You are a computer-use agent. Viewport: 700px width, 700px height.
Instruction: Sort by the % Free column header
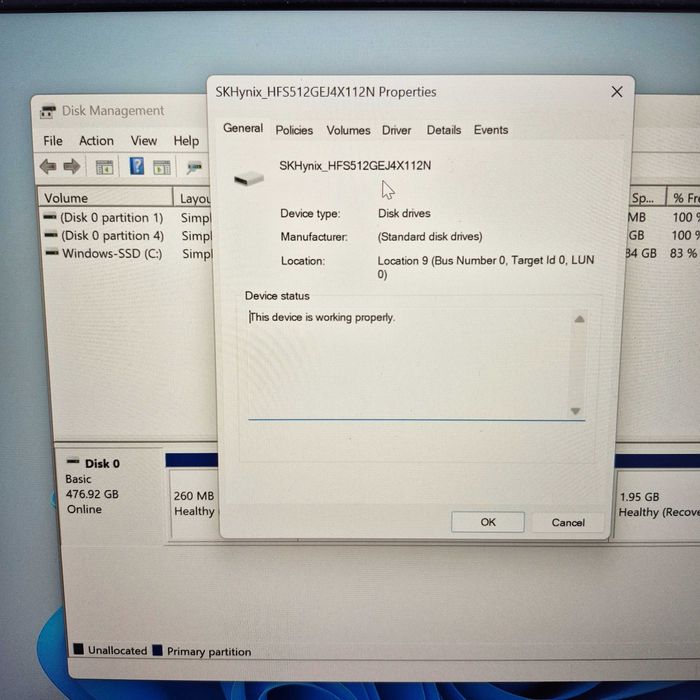point(684,198)
